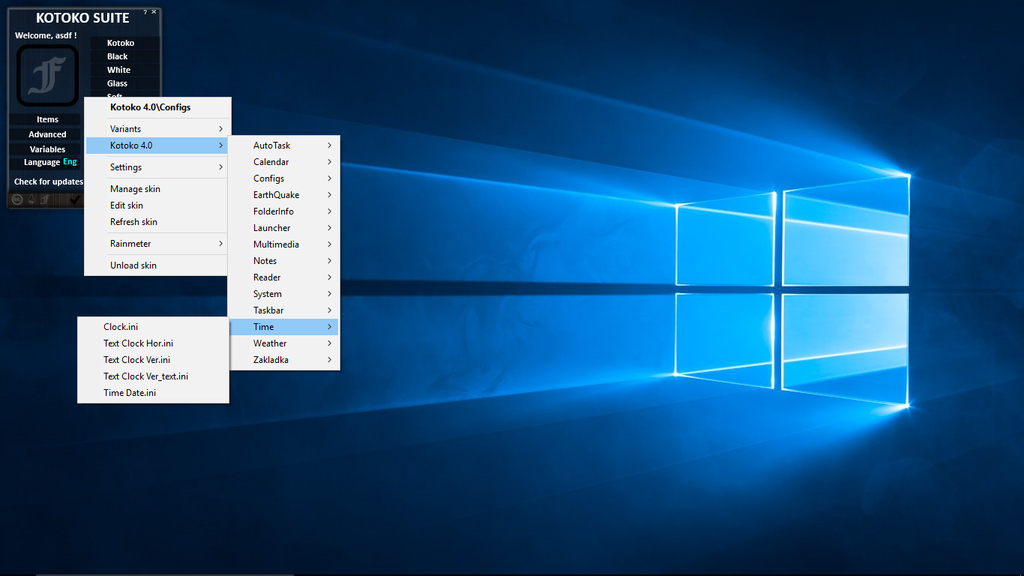Screen dimensions: 1024x576
Task: Select the Black theme
Action: click(x=125, y=57)
